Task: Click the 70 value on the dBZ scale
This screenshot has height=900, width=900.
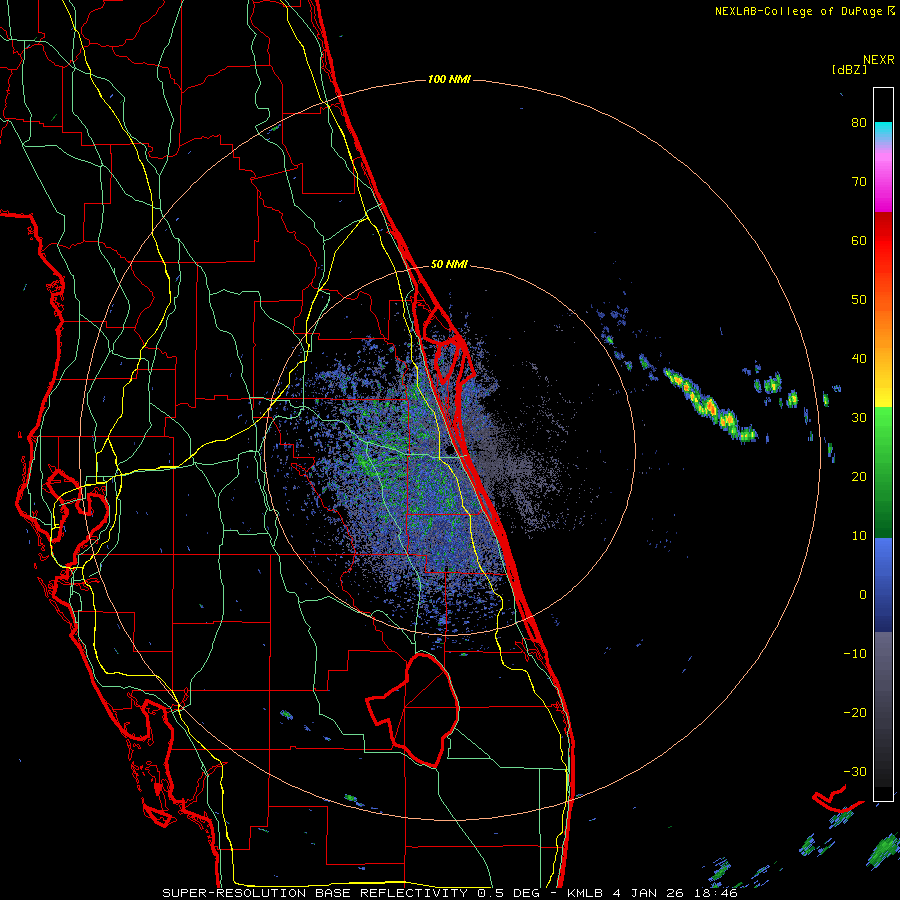Action: [859, 182]
